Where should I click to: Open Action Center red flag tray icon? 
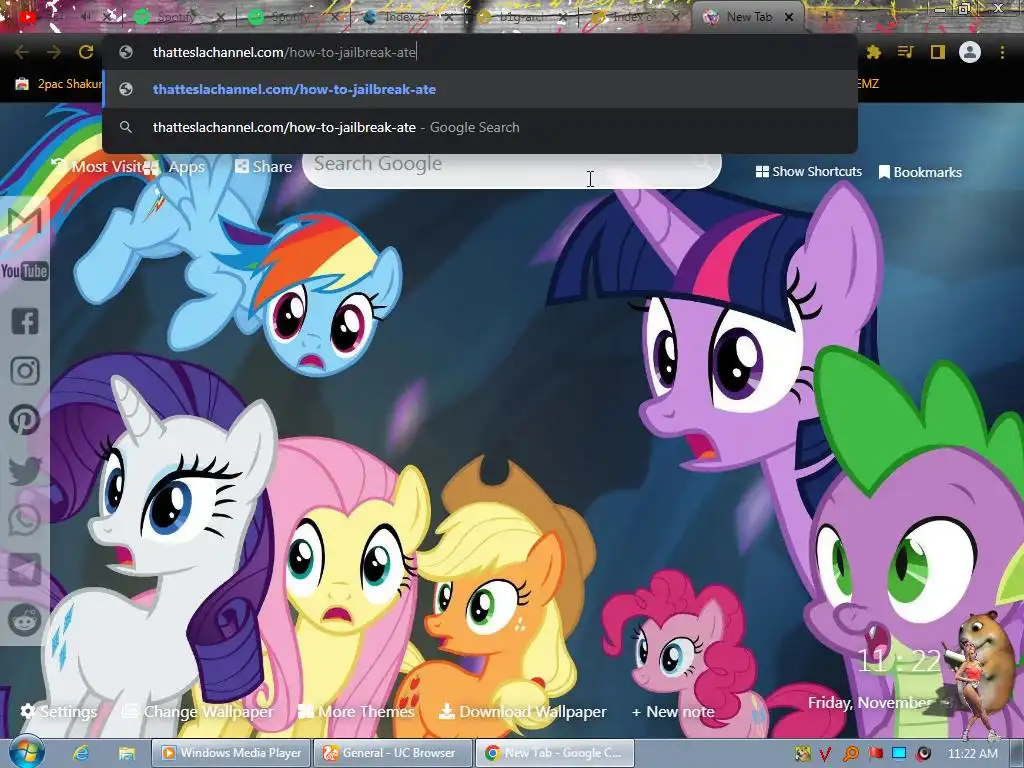[x=875, y=754]
